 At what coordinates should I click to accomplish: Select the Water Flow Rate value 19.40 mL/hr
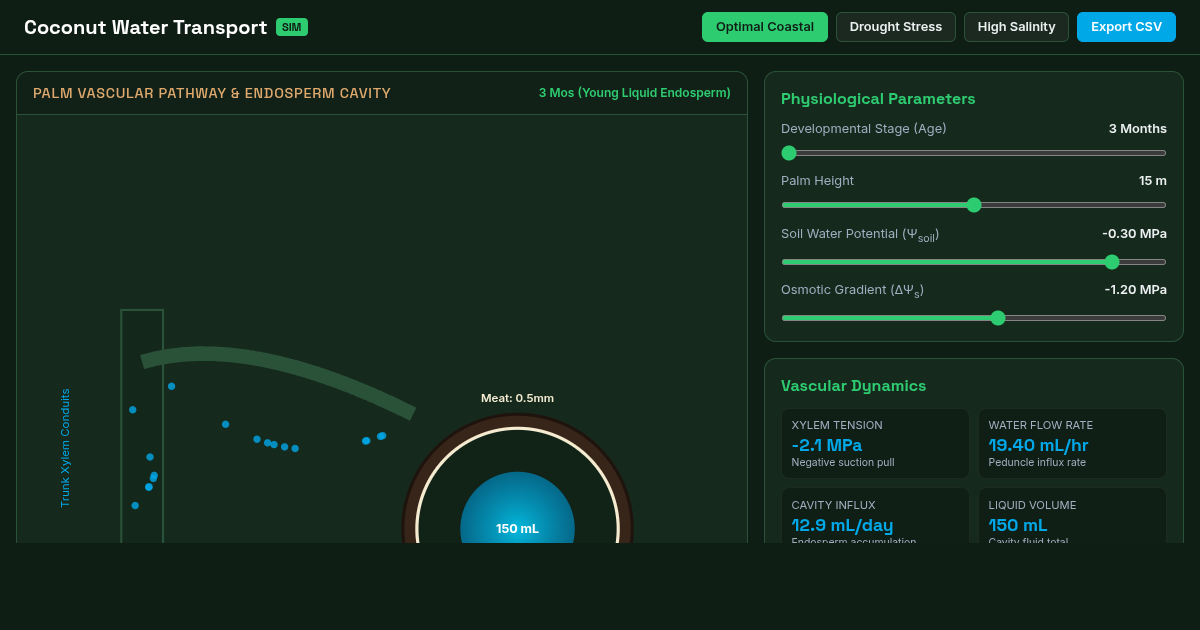point(1038,445)
